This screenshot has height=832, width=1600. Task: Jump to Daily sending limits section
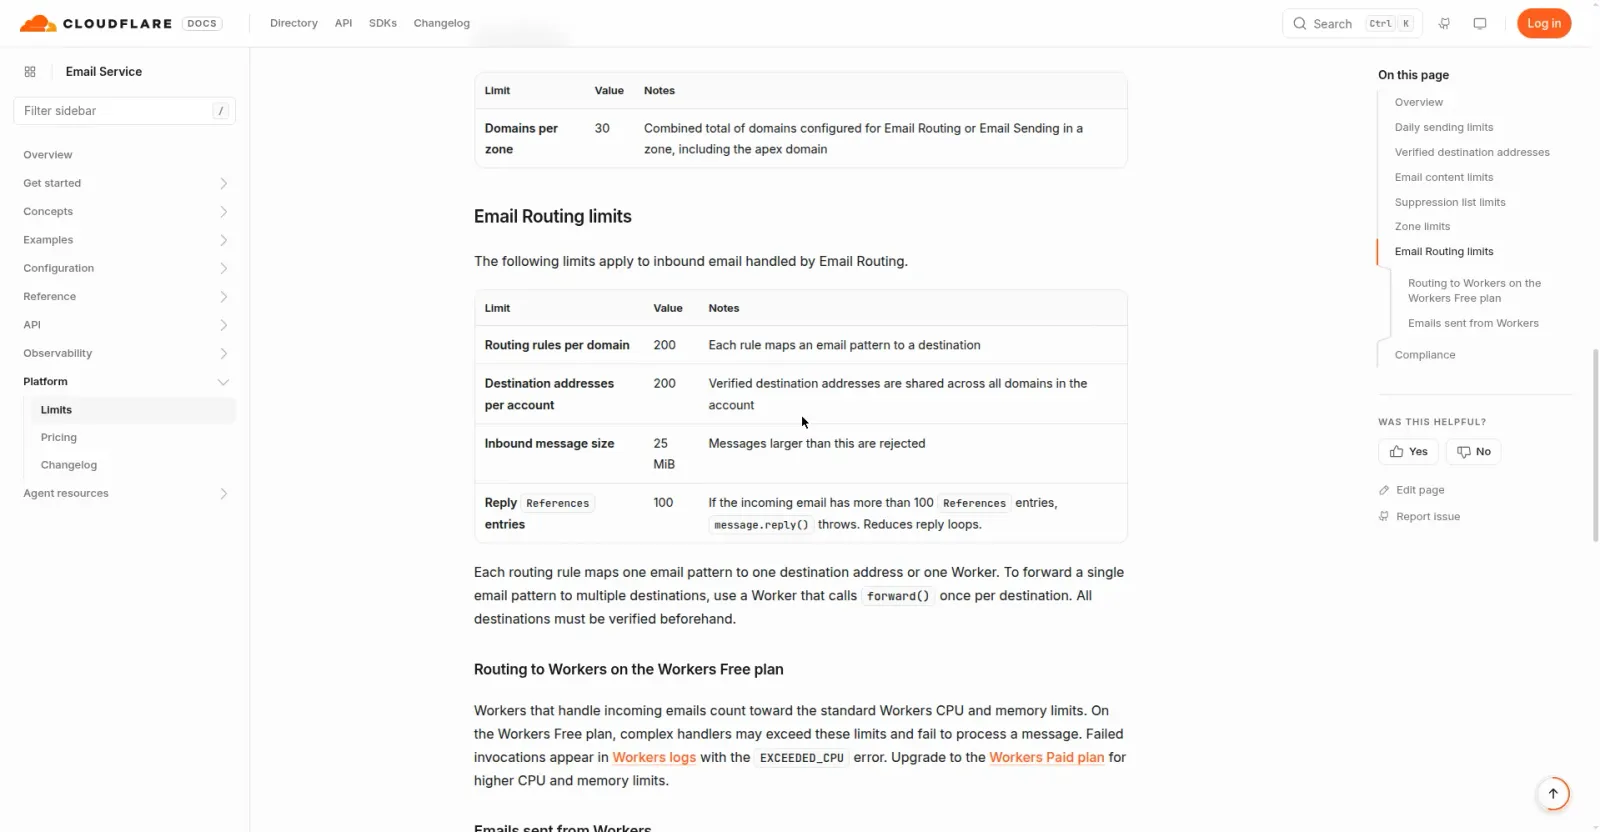1444,128
